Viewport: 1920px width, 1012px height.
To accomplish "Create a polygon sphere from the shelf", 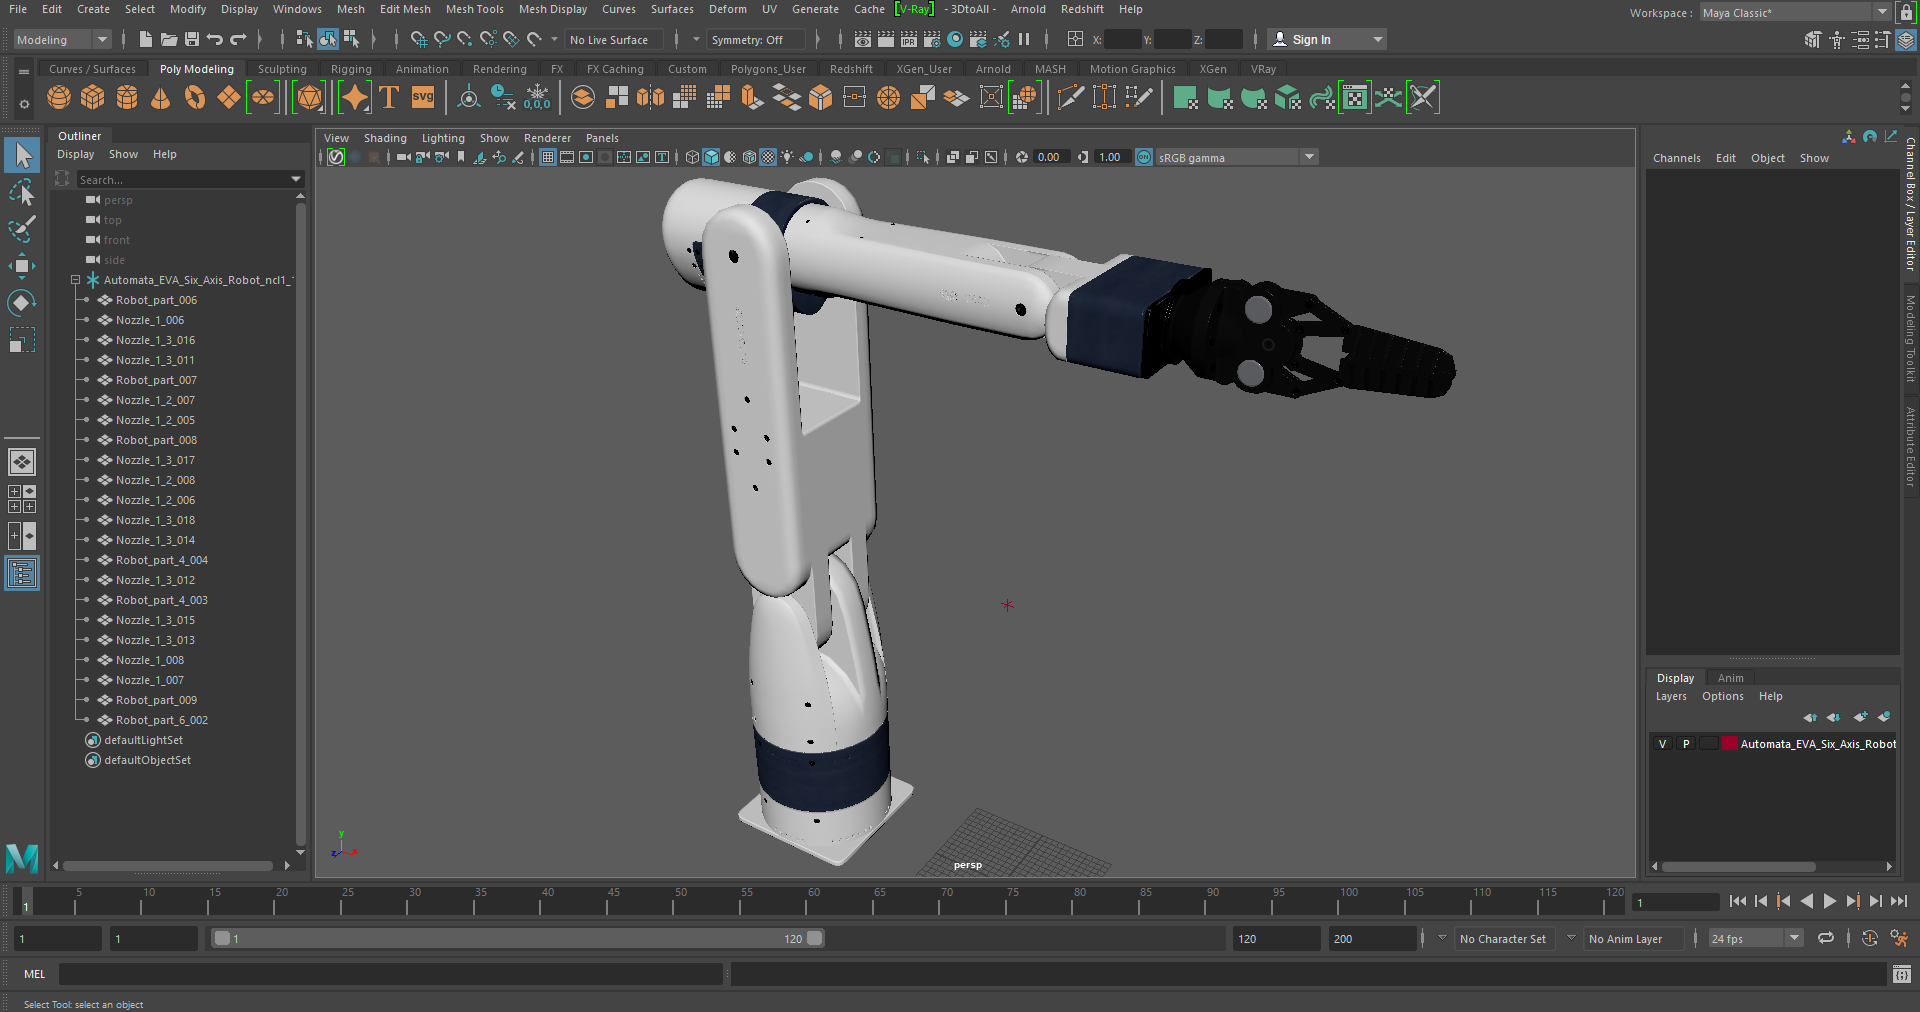I will pos(59,97).
